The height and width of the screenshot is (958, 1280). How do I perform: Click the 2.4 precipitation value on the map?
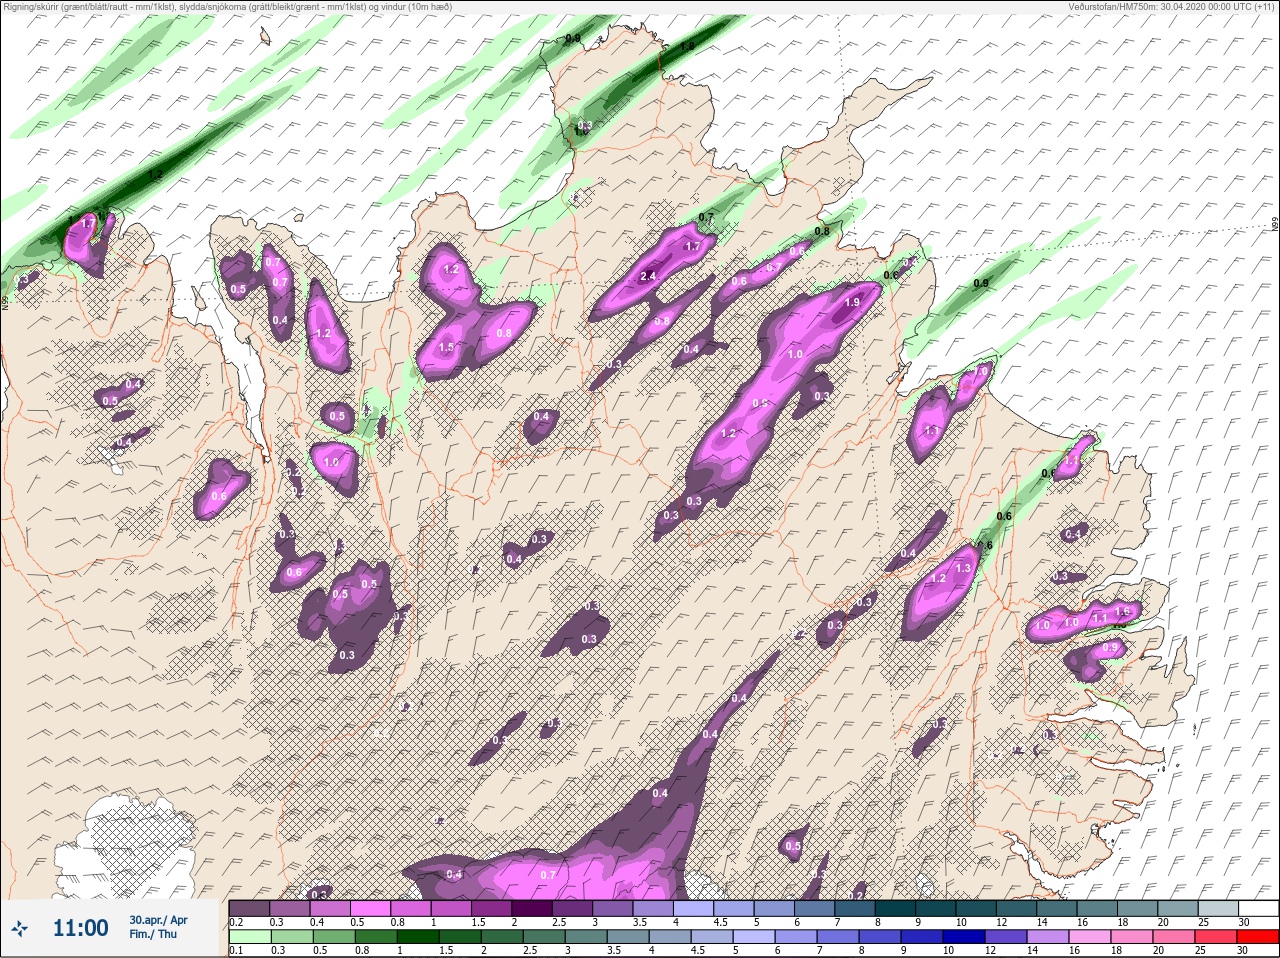coord(647,276)
